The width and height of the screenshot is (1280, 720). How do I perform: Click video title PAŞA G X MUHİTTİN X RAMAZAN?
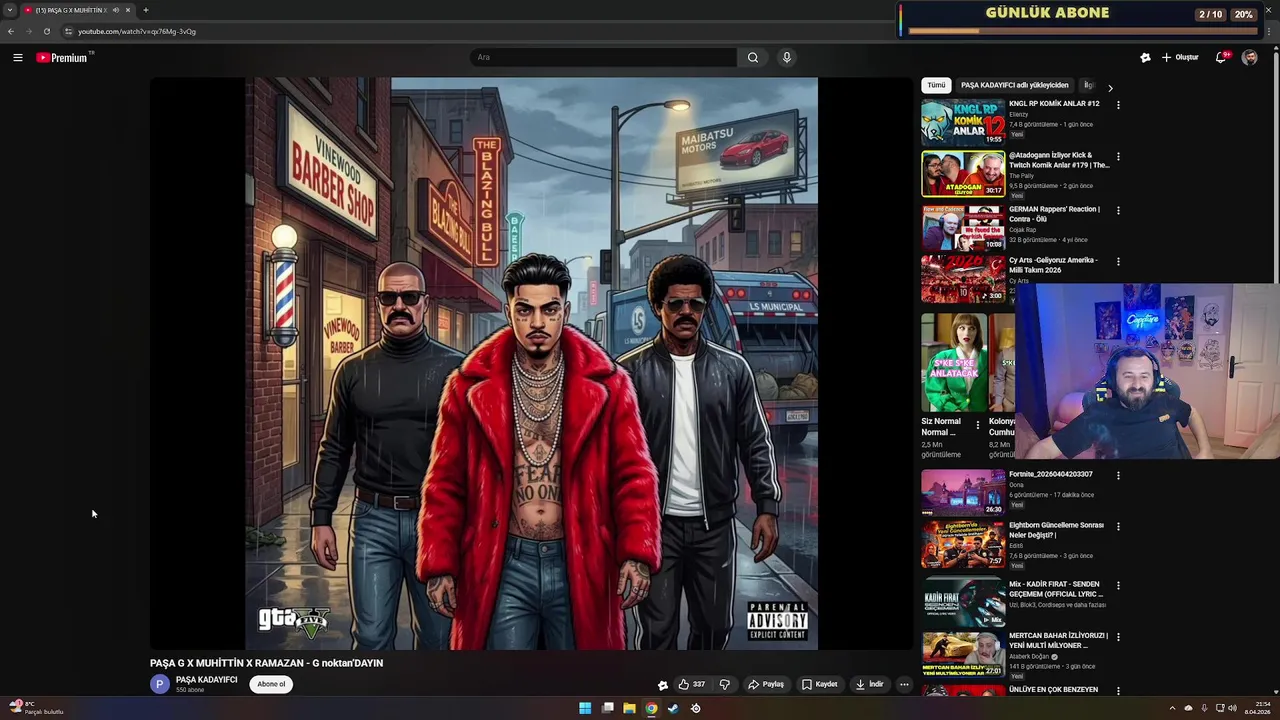tap(266, 663)
